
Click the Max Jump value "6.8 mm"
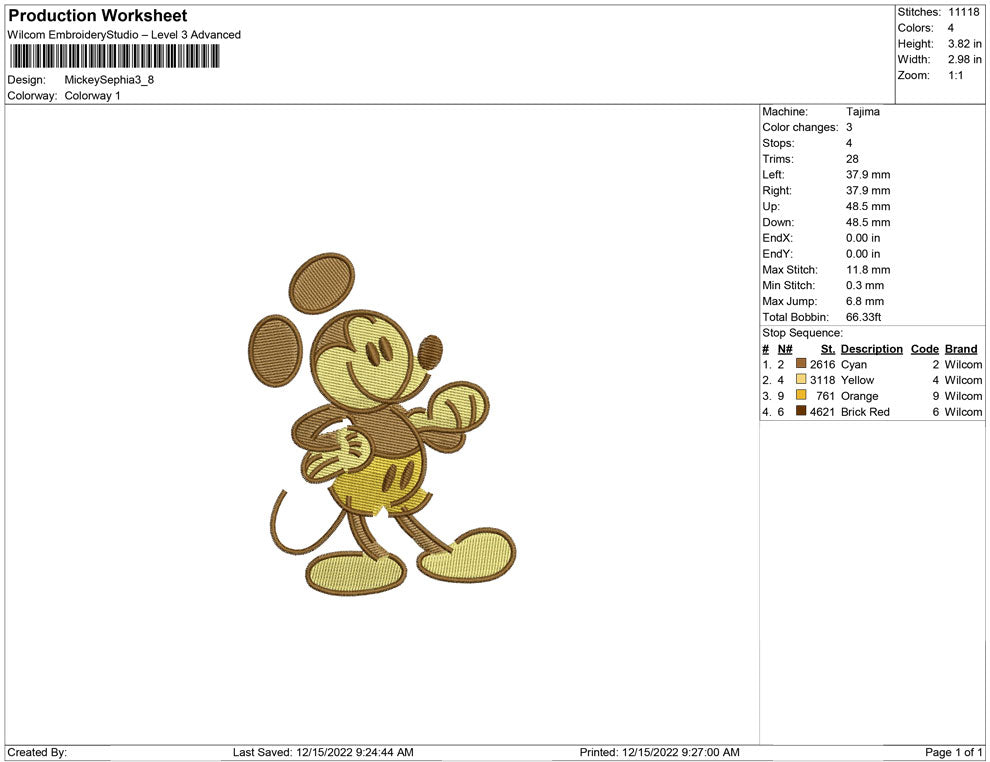pyautogui.click(x=865, y=301)
